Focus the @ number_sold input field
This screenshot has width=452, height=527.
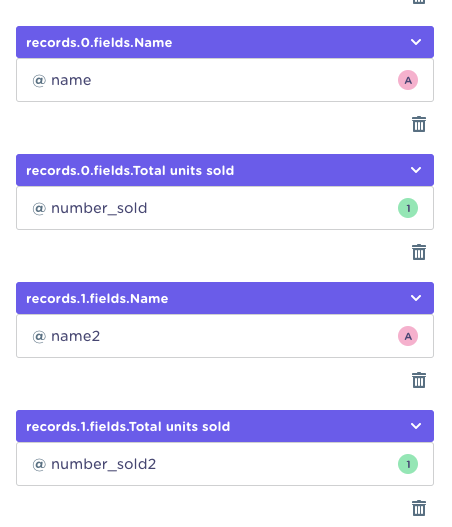coord(225,208)
